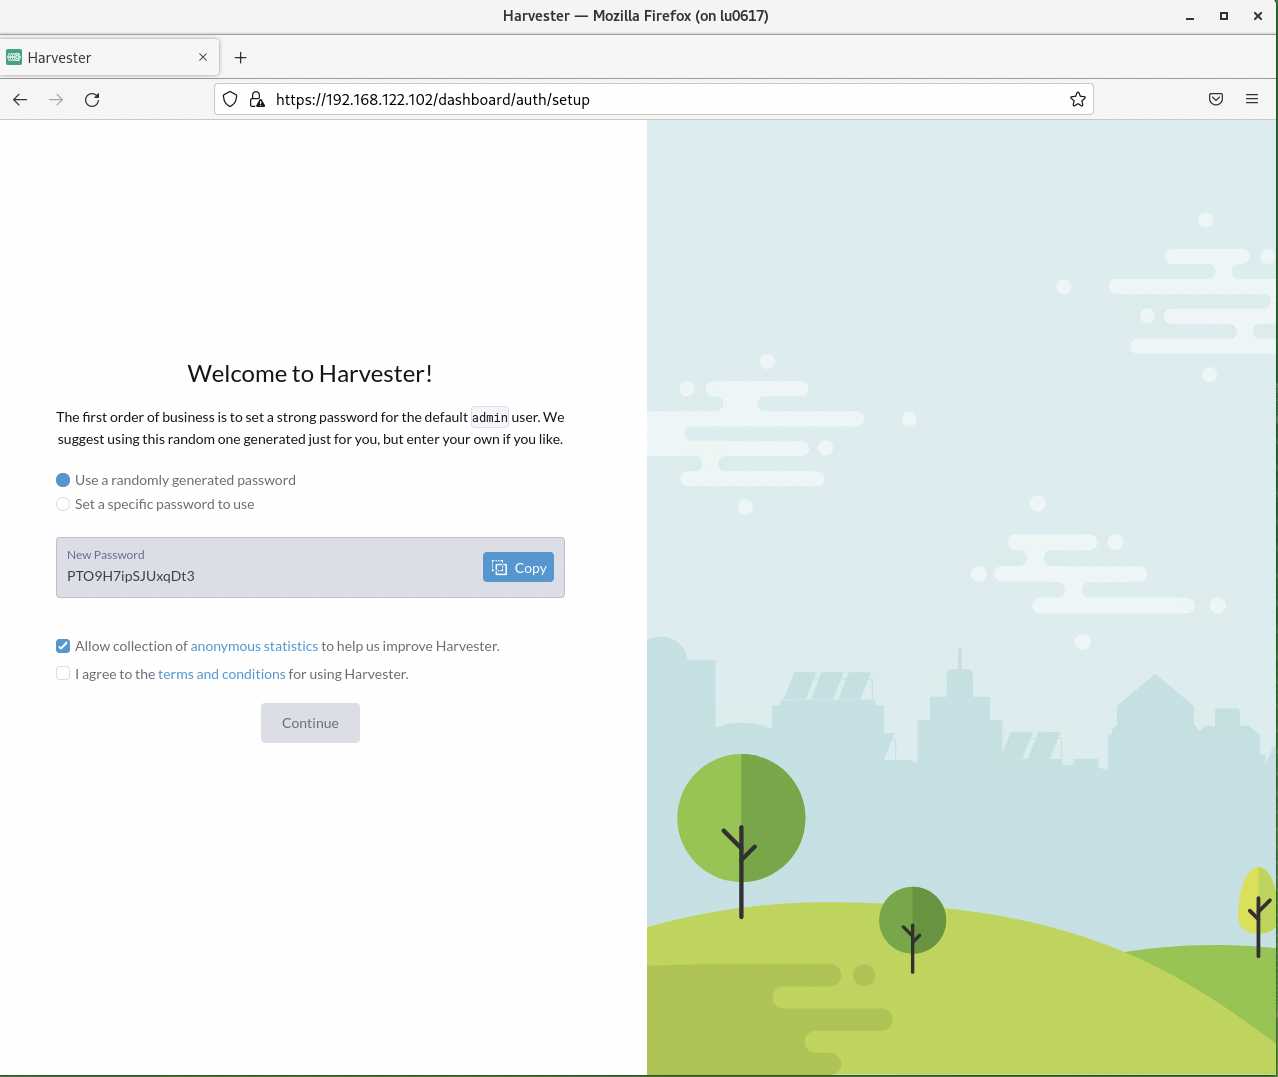The image size is (1278, 1077).
Task: Go back with the browser back arrow
Action: 20,99
